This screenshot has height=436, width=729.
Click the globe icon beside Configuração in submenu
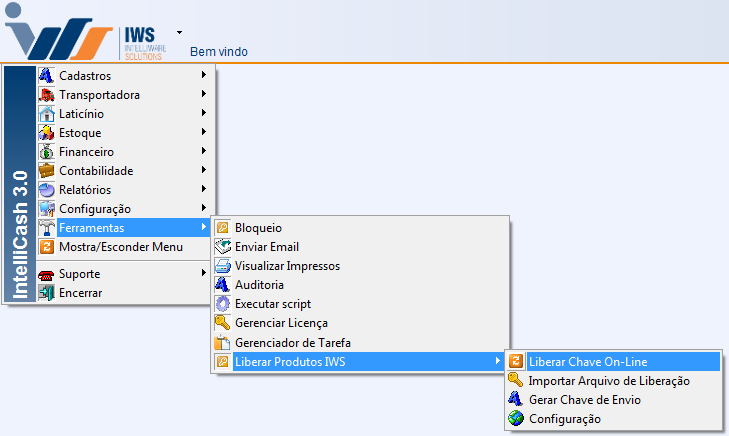click(516, 418)
